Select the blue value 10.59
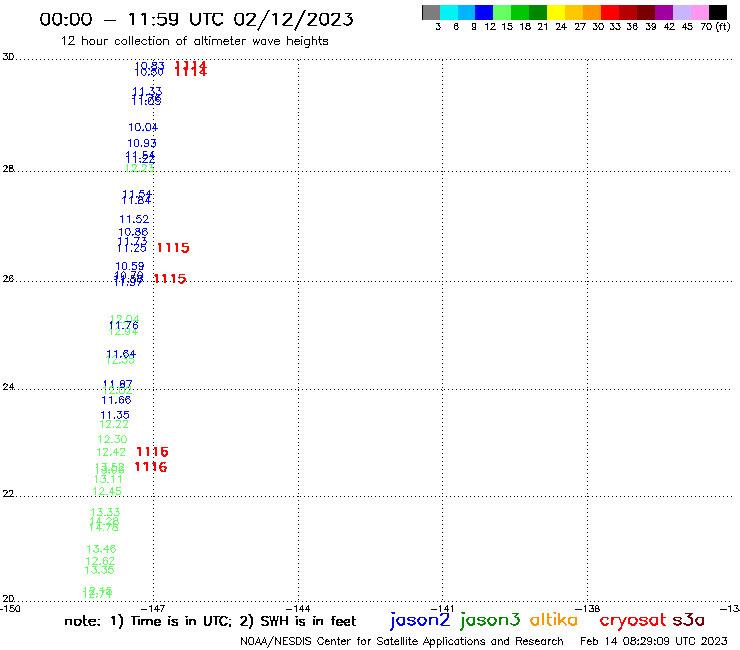 pos(130,266)
